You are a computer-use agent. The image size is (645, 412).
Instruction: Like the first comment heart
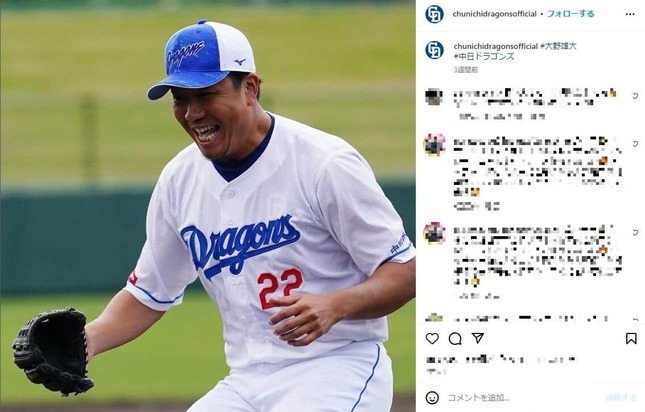tap(635, 96)
